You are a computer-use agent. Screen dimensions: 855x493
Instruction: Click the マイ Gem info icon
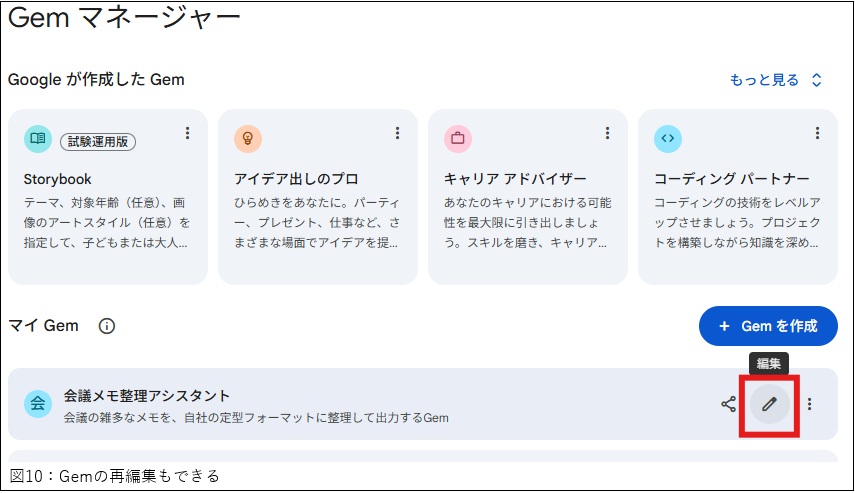coord(107,326)
